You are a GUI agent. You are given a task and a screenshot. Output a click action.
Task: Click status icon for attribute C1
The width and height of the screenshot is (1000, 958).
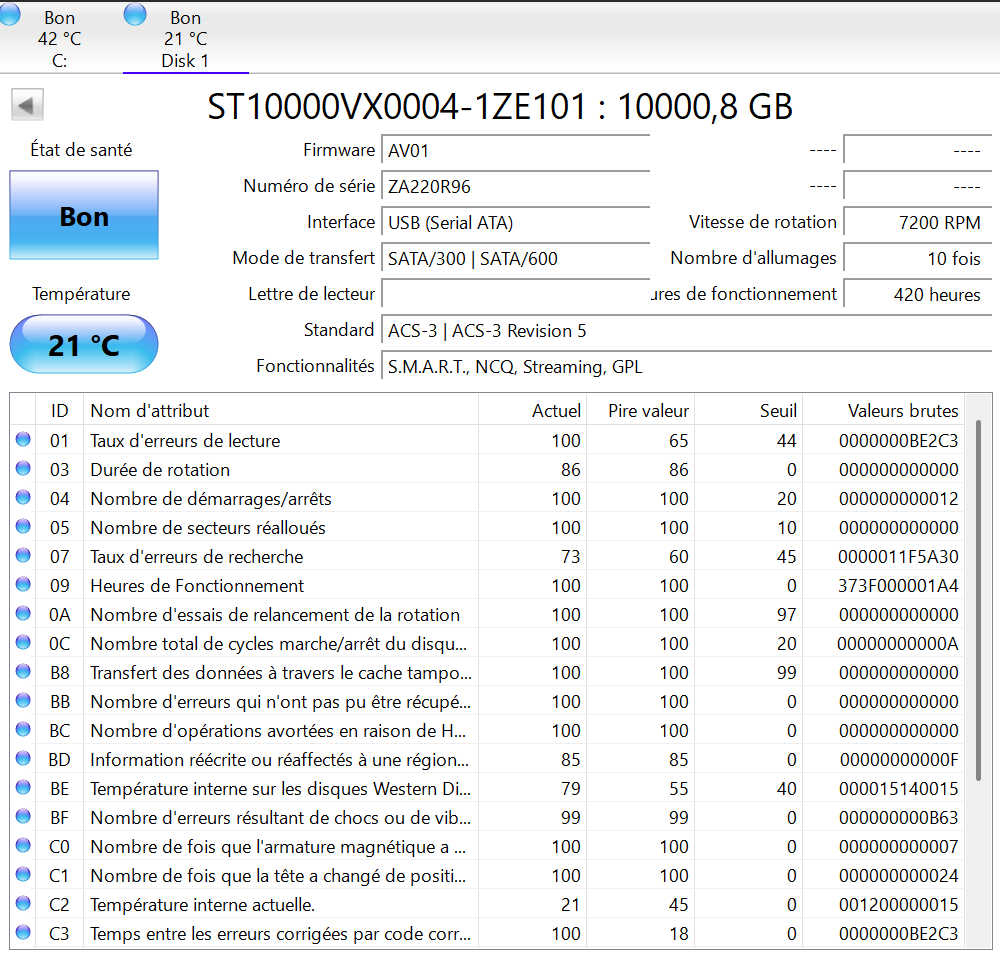coord(23,875)
